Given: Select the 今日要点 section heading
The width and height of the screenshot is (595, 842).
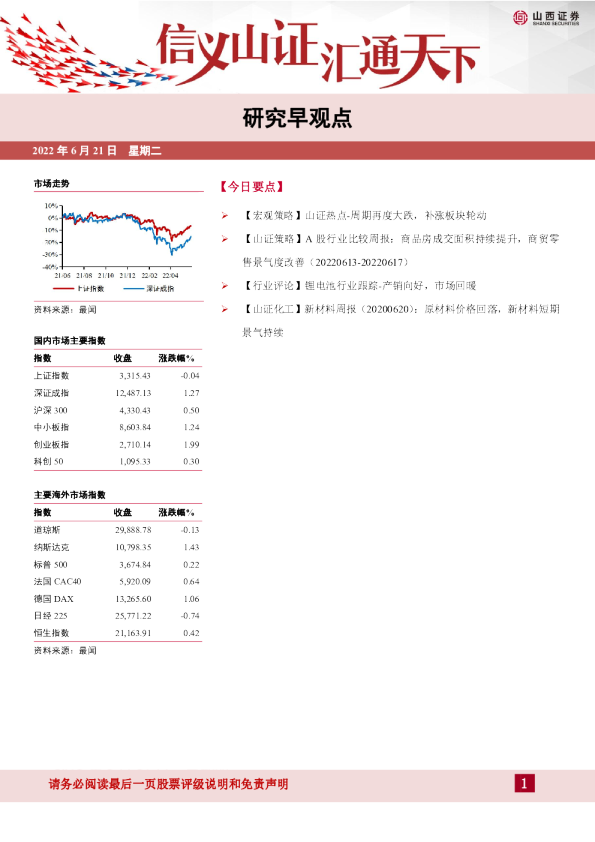Looking at the screenshot, I should pos(251,187).
